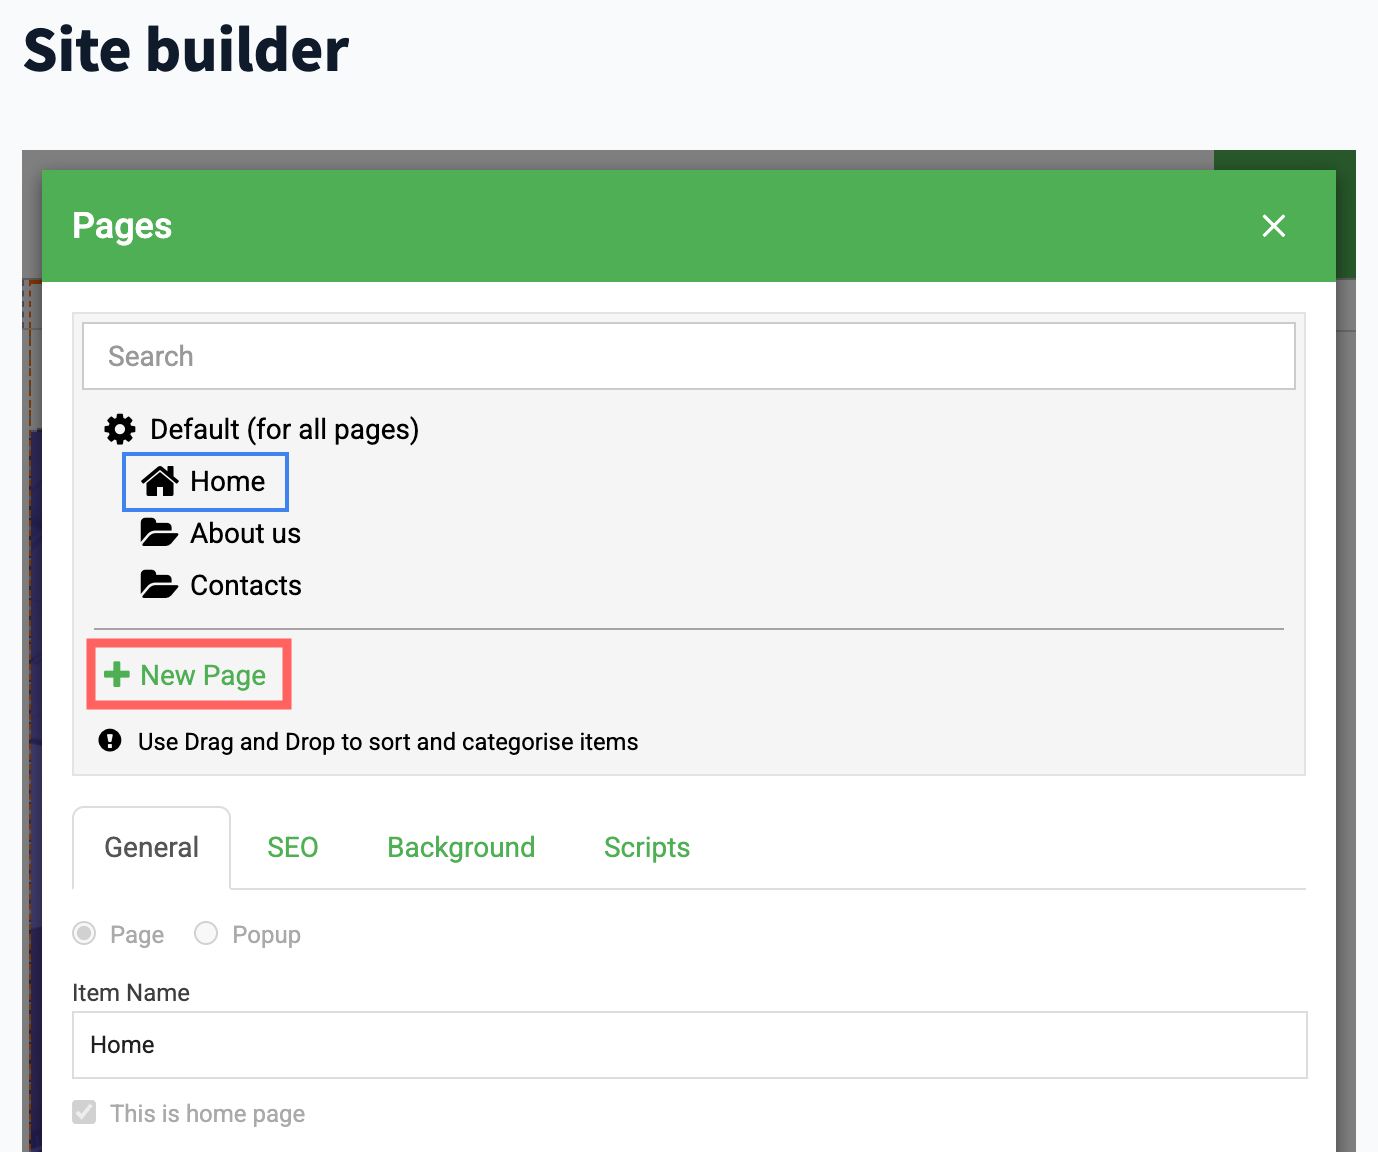Select the Popup radio button
Image resolution: width=1378 pixels, height=1152 pixels.
click(x=206, y=934)
